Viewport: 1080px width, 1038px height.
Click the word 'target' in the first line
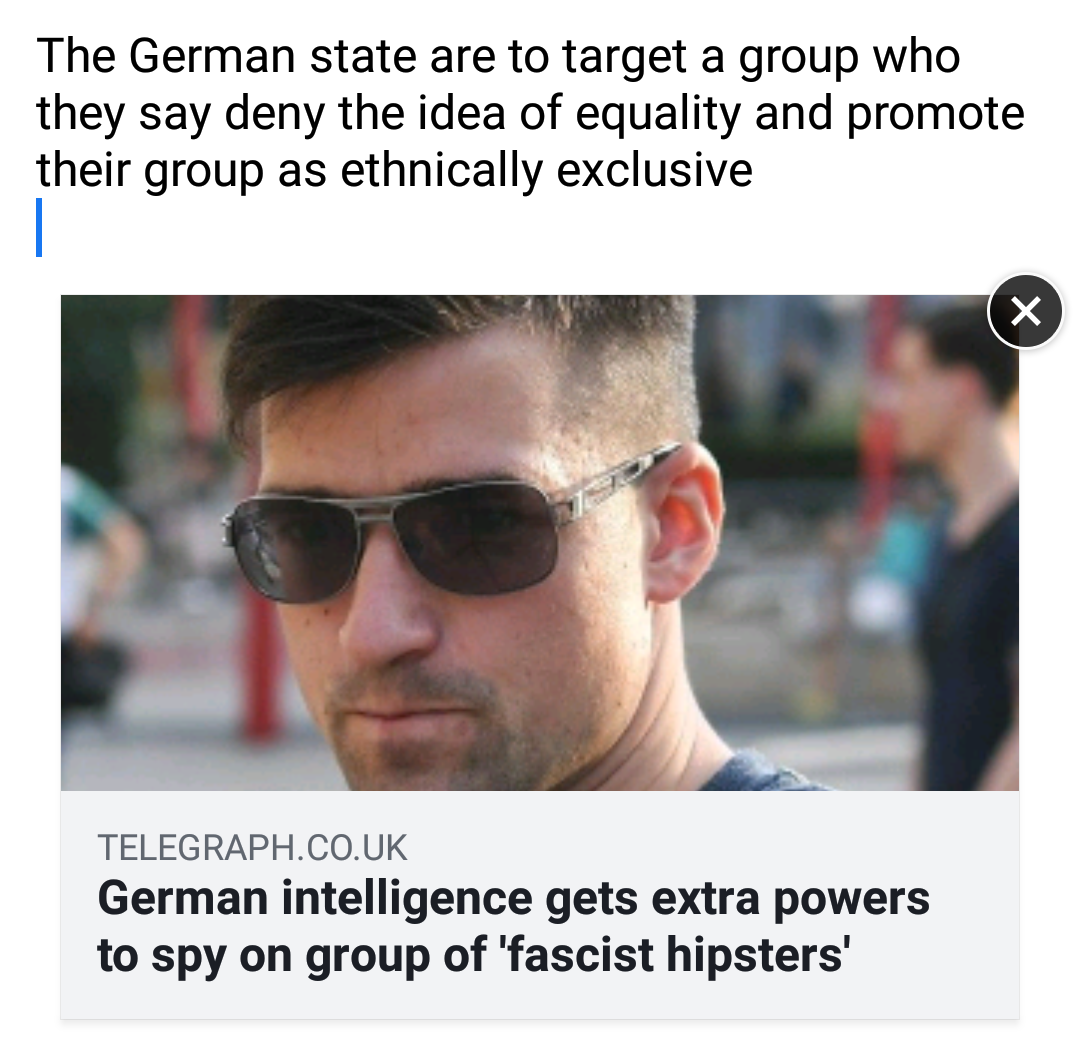pyautogui.click(x=625, y=57)
